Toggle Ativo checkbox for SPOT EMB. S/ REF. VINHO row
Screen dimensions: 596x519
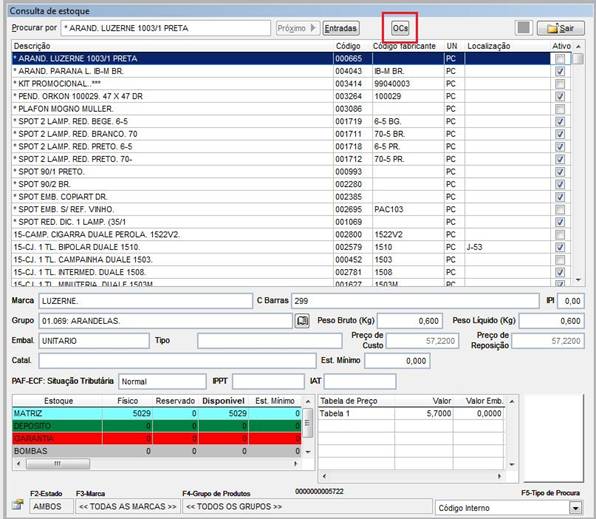pyautogui.click(x=560, y=209)
